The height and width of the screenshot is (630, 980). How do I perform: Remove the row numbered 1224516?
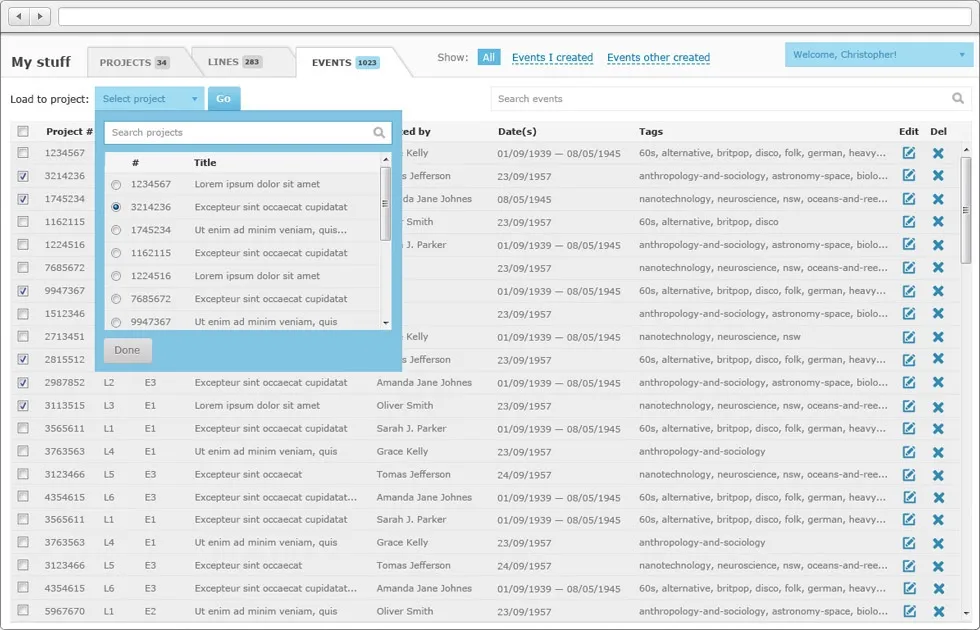(938, 245)
